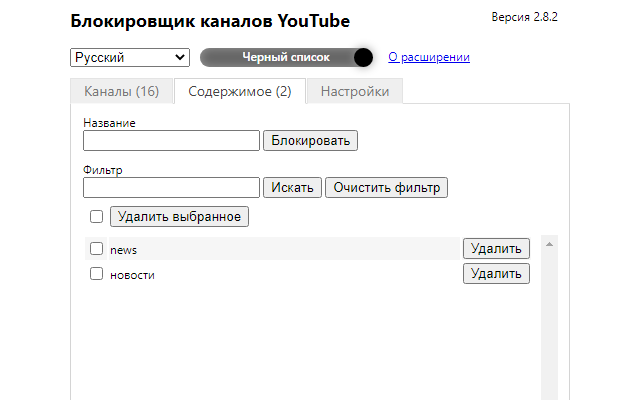Delete the news entry with Удалить
This screenshot has height=400, width=640.
(496, 249)
